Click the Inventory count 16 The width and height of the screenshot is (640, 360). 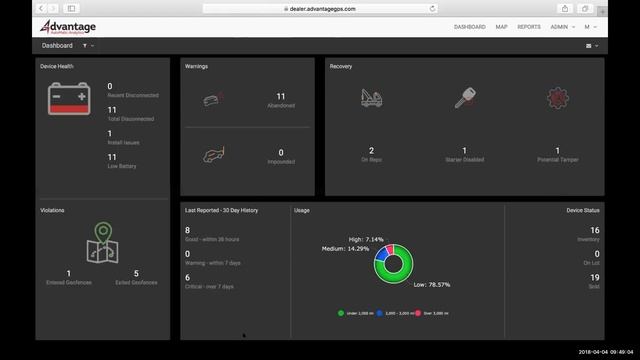click(595, 230)
